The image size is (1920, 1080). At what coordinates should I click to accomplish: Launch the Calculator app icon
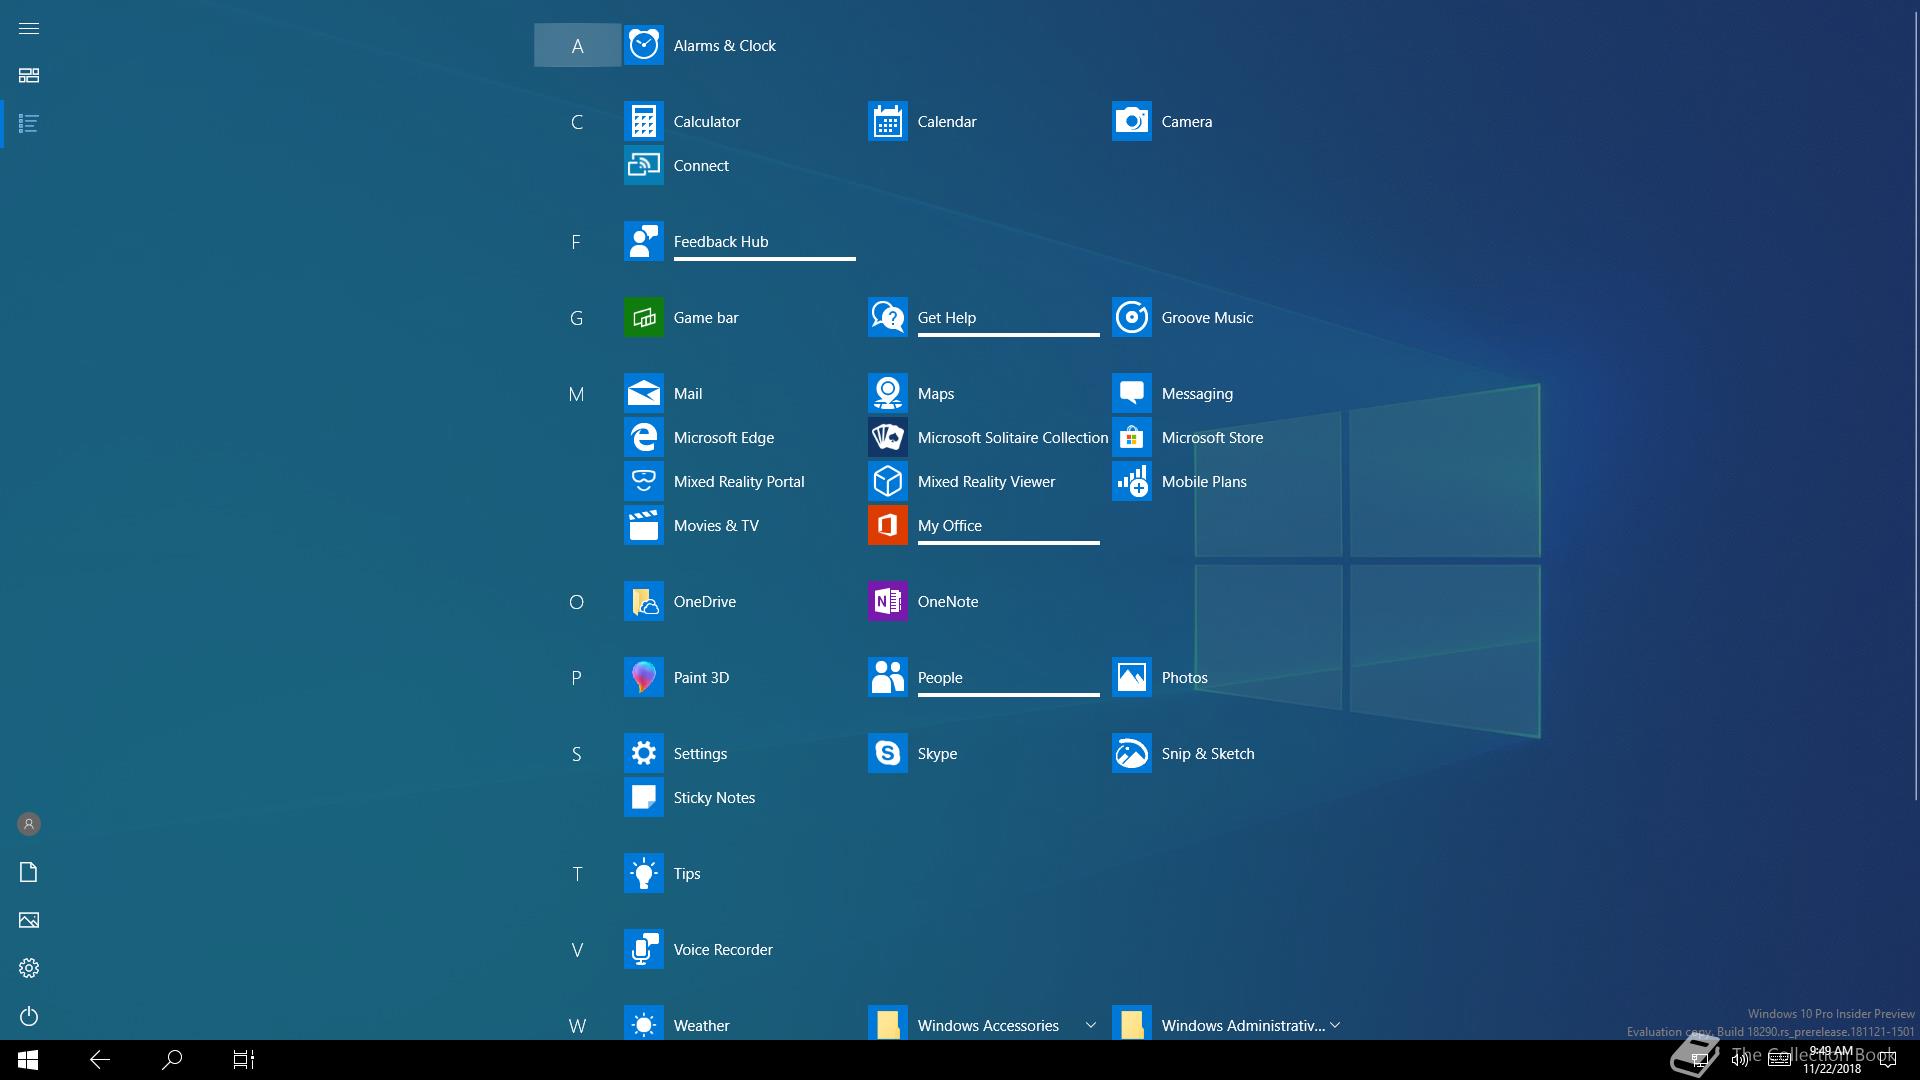[644, 122]
